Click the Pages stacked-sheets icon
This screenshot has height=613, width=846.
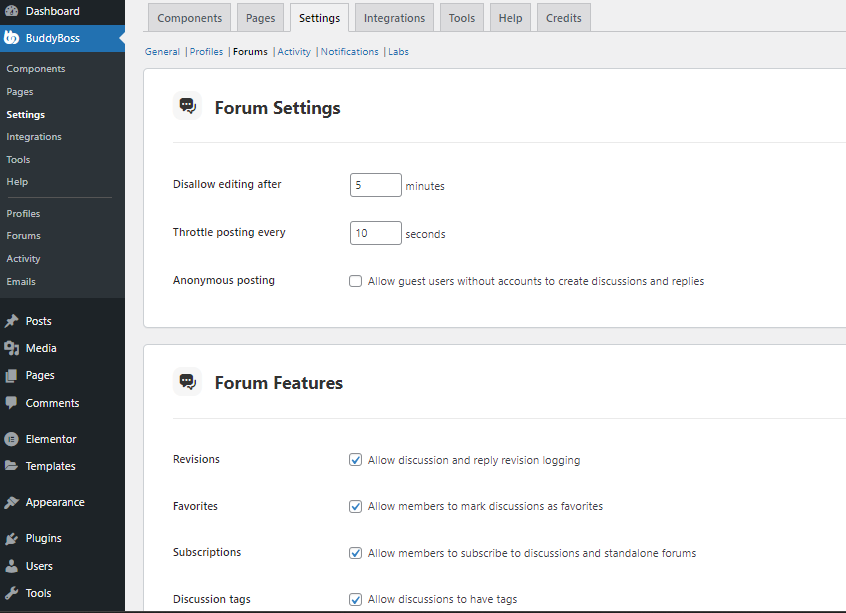[11, 376]
